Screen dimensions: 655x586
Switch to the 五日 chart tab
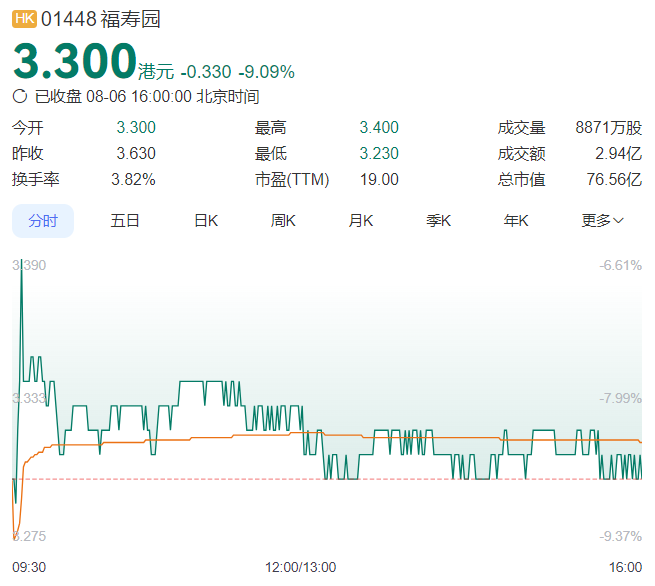click(125, 221)
